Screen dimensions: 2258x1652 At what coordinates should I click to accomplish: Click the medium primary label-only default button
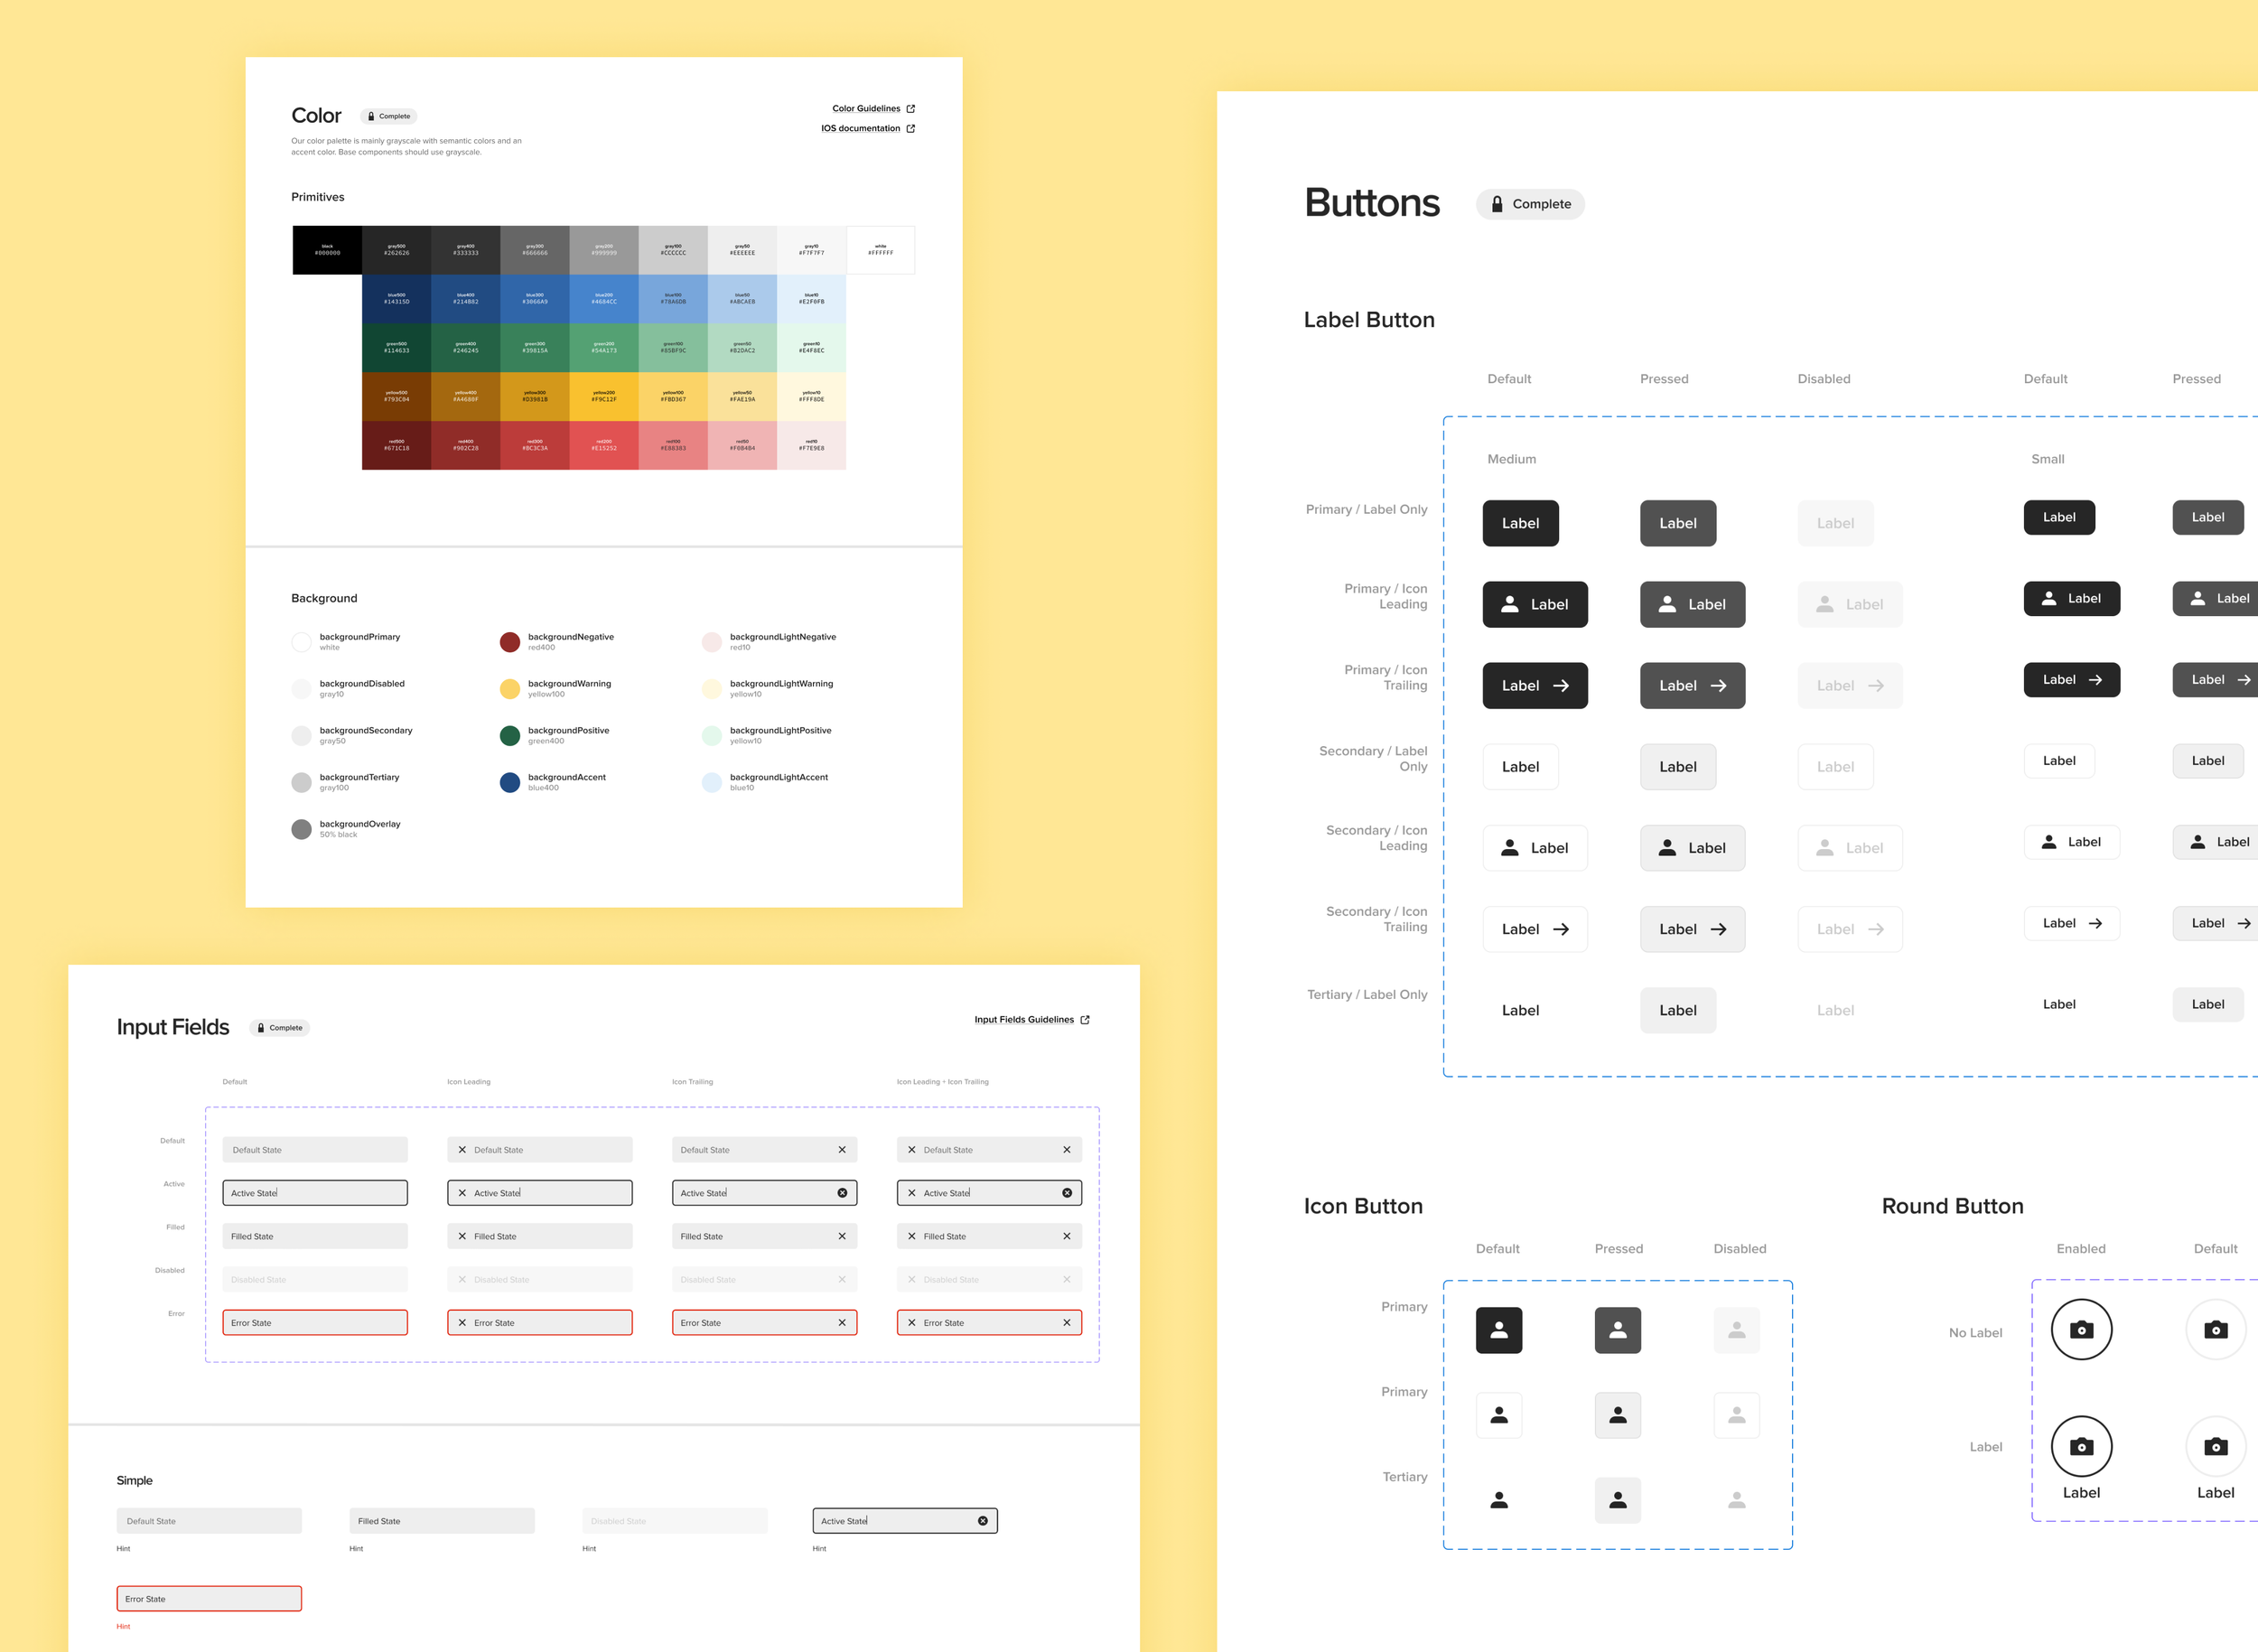1520,523
